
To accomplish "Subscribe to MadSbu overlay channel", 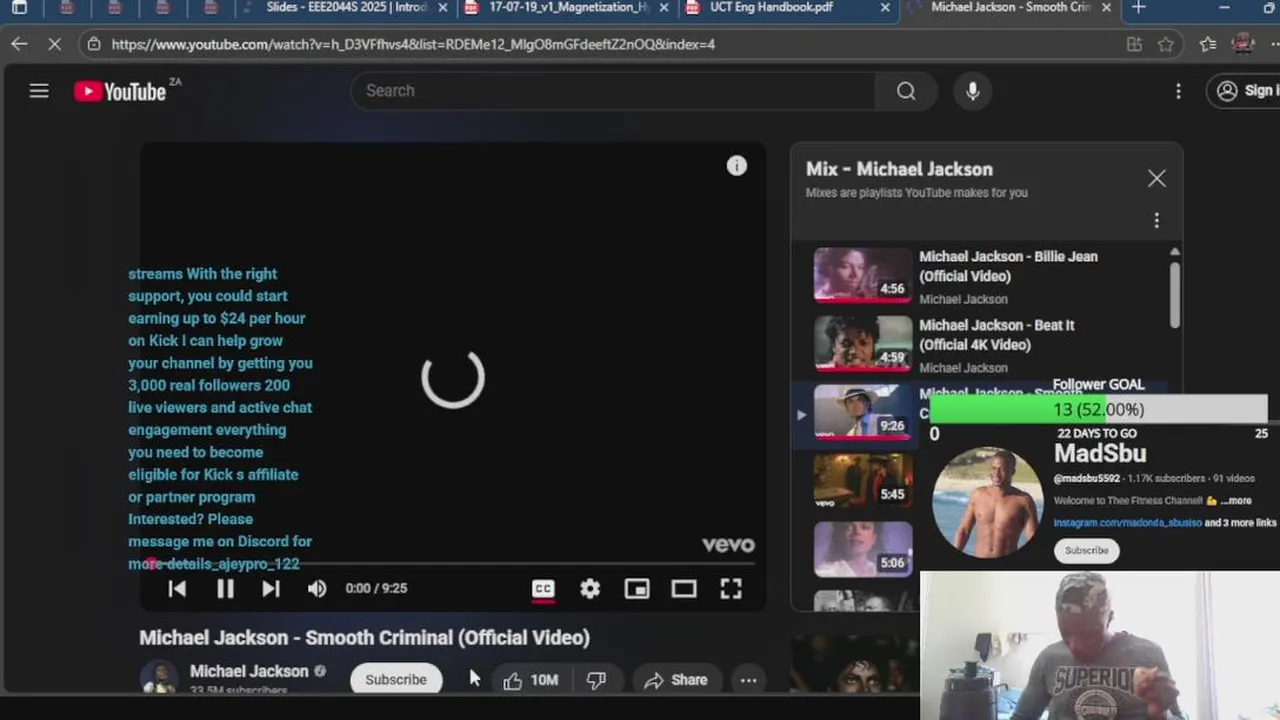I will tap(1086, 550).
